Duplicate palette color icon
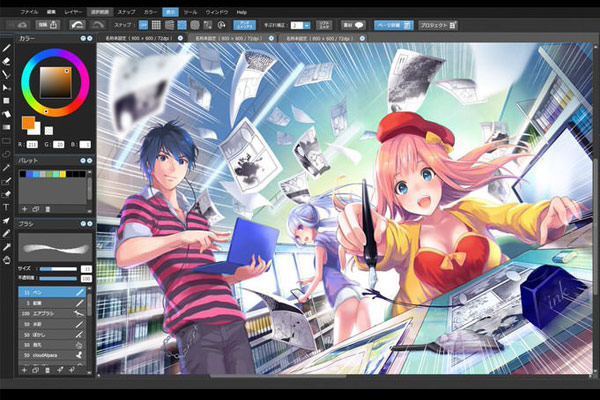This screenshot has height=400, width=600. pos(36,209)
